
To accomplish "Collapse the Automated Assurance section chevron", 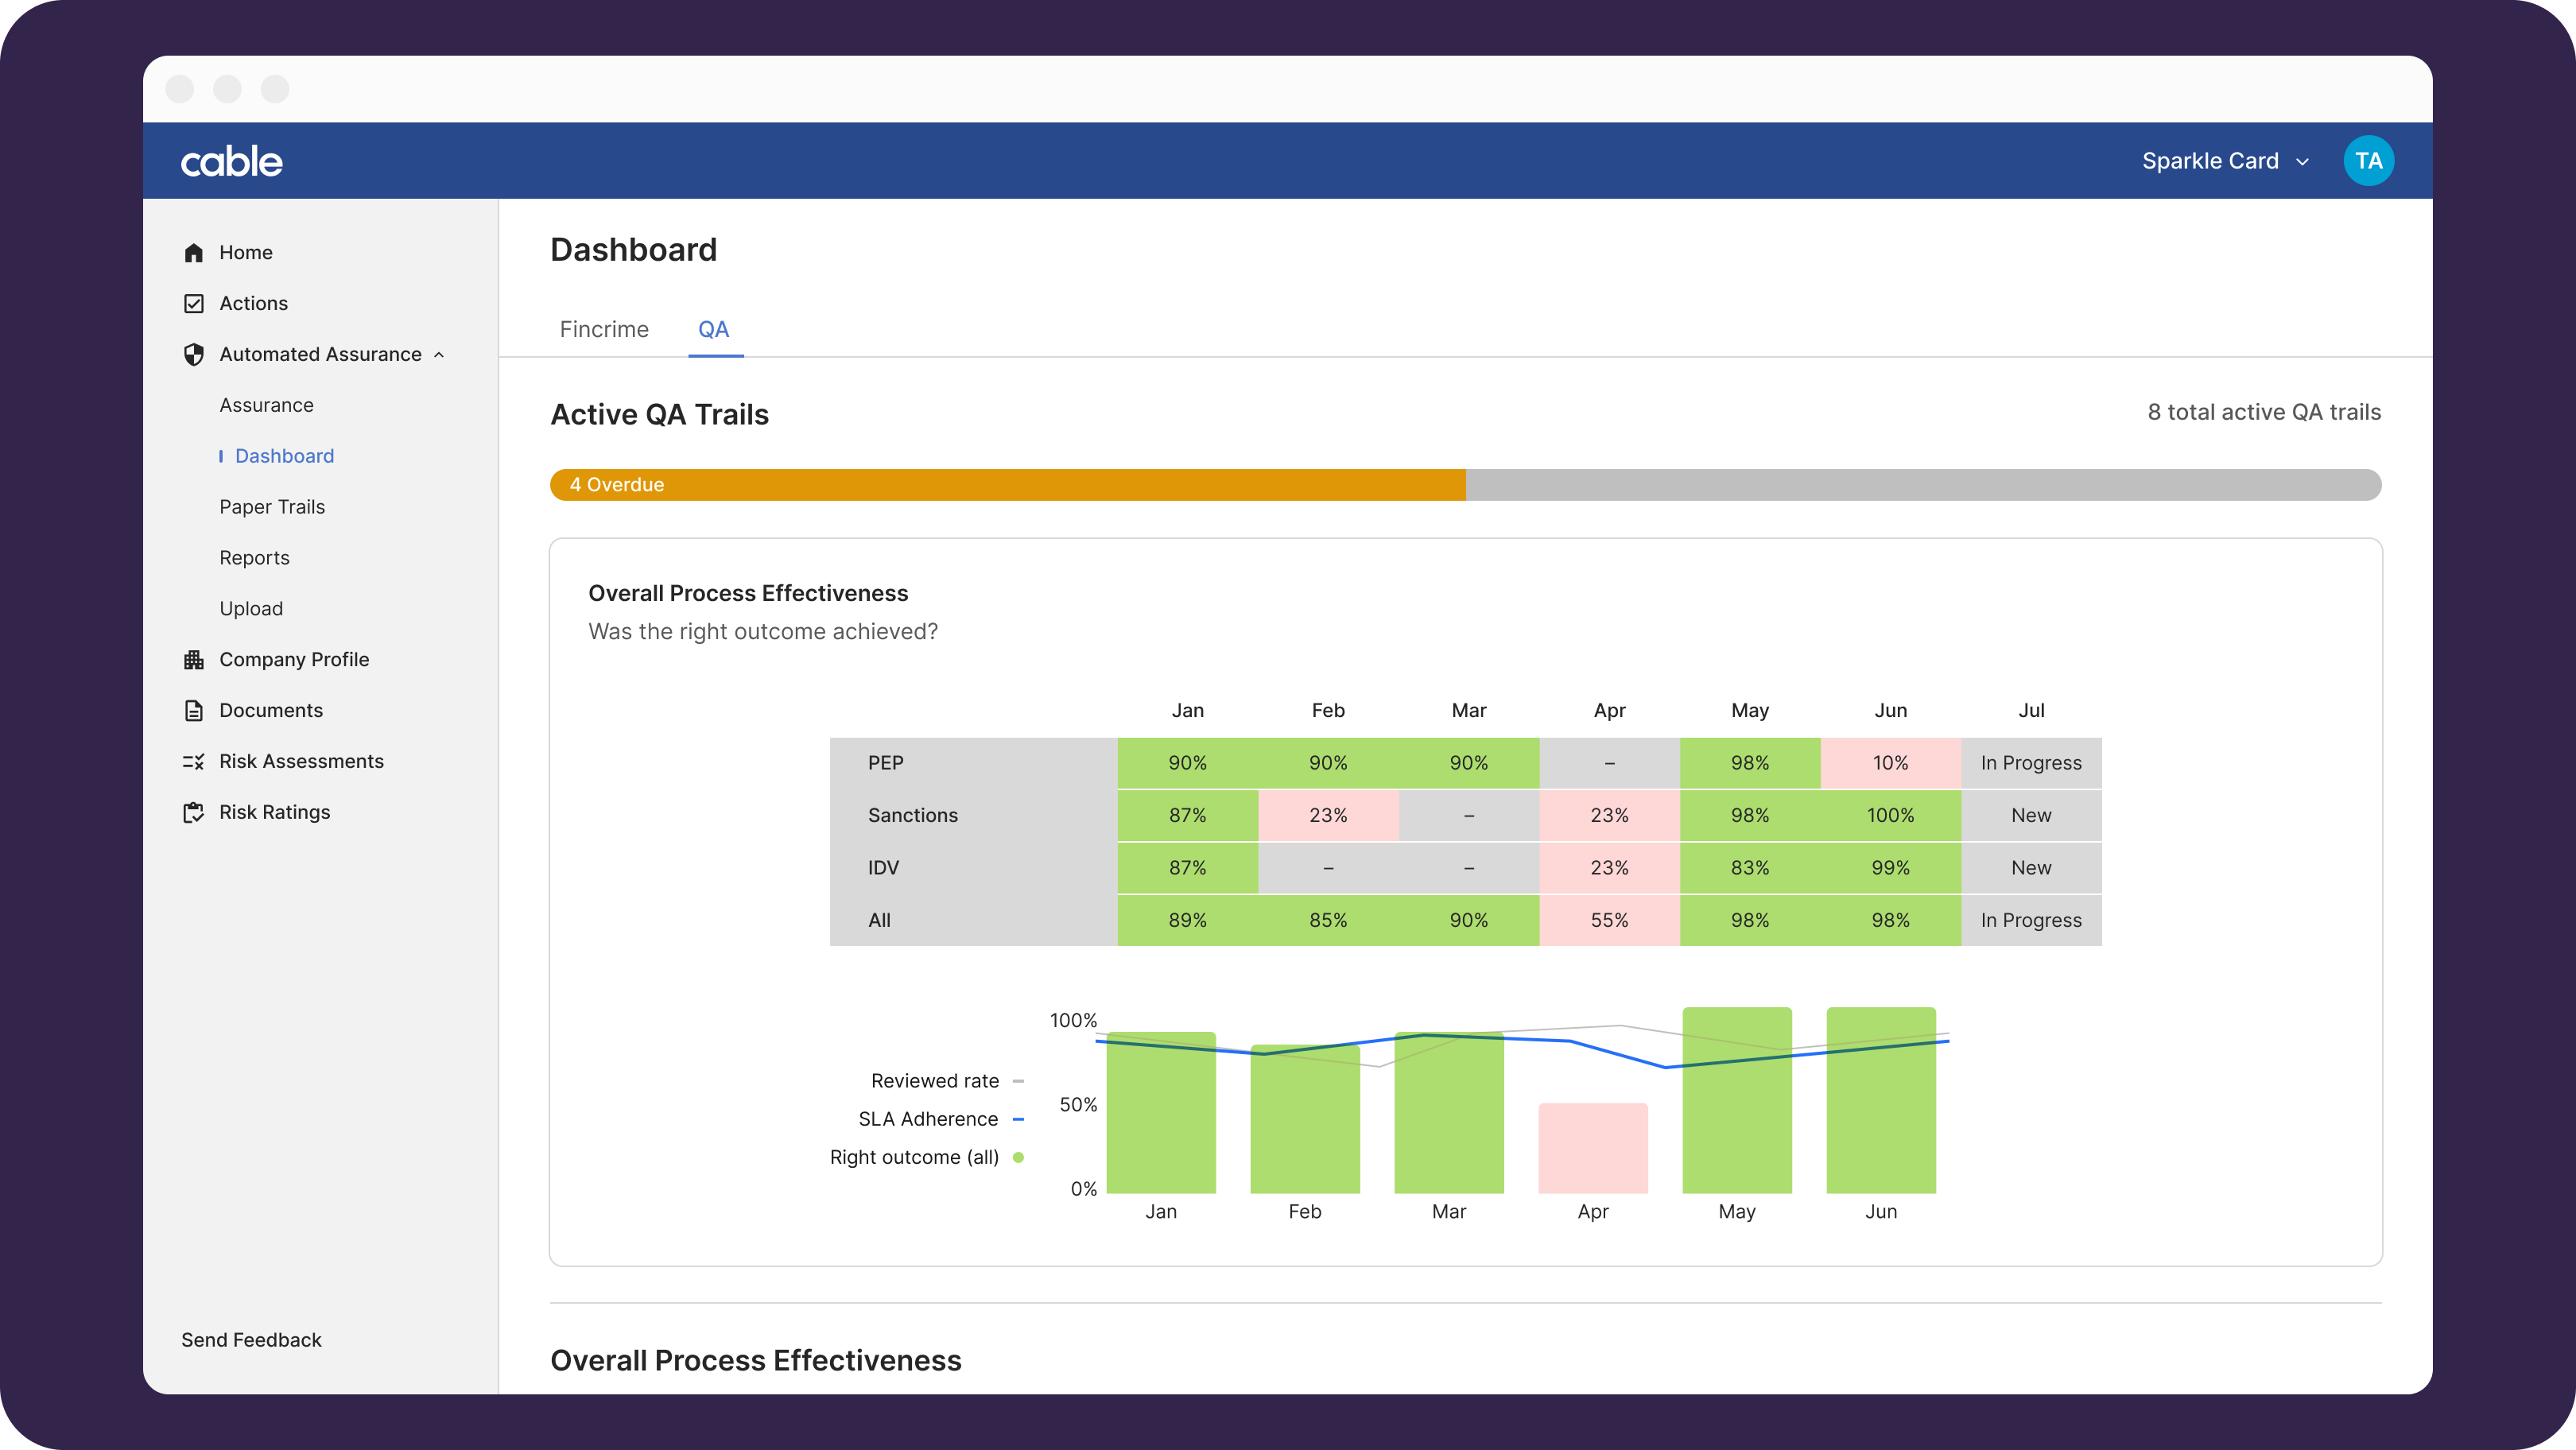I will point(439,355).
